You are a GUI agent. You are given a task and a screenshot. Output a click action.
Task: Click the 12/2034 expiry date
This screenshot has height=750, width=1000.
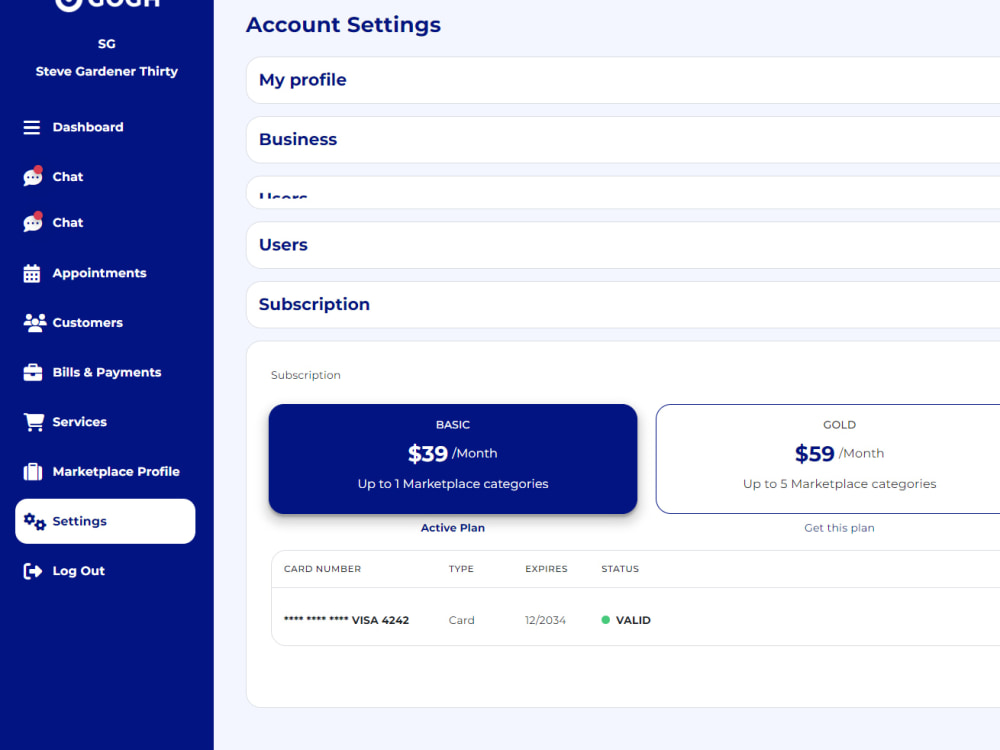coord(545,621)
